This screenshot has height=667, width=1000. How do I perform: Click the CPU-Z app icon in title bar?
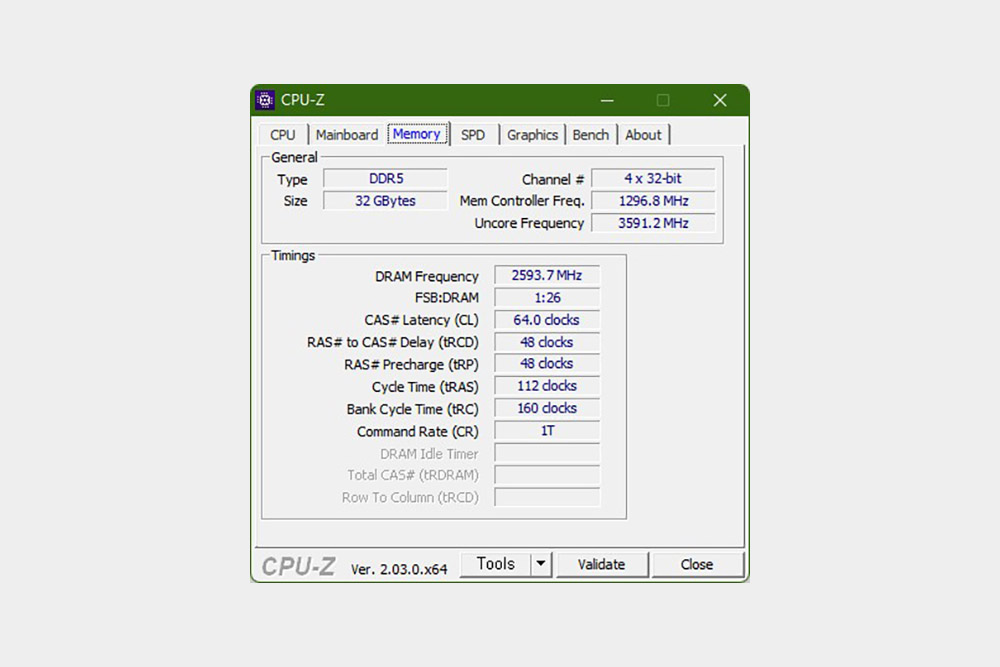[265, 100]
